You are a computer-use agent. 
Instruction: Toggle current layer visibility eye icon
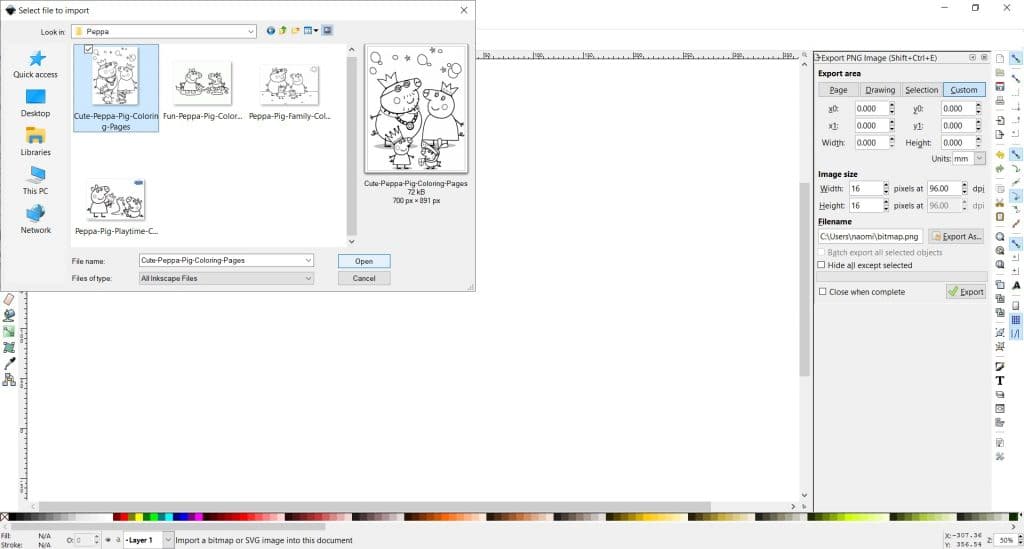108,540
